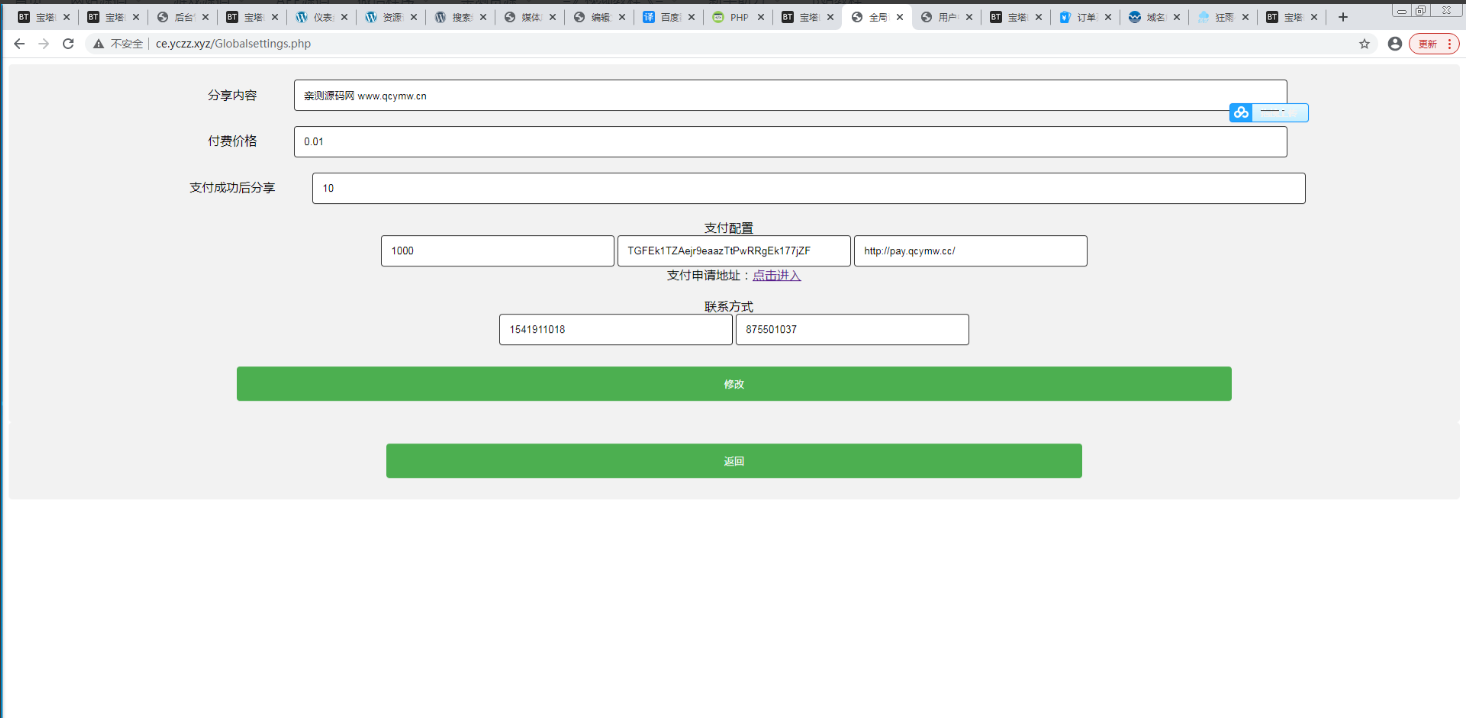Close the PHP tab
This screenshot has height=718, width=1466.
[x=759, y=17]
